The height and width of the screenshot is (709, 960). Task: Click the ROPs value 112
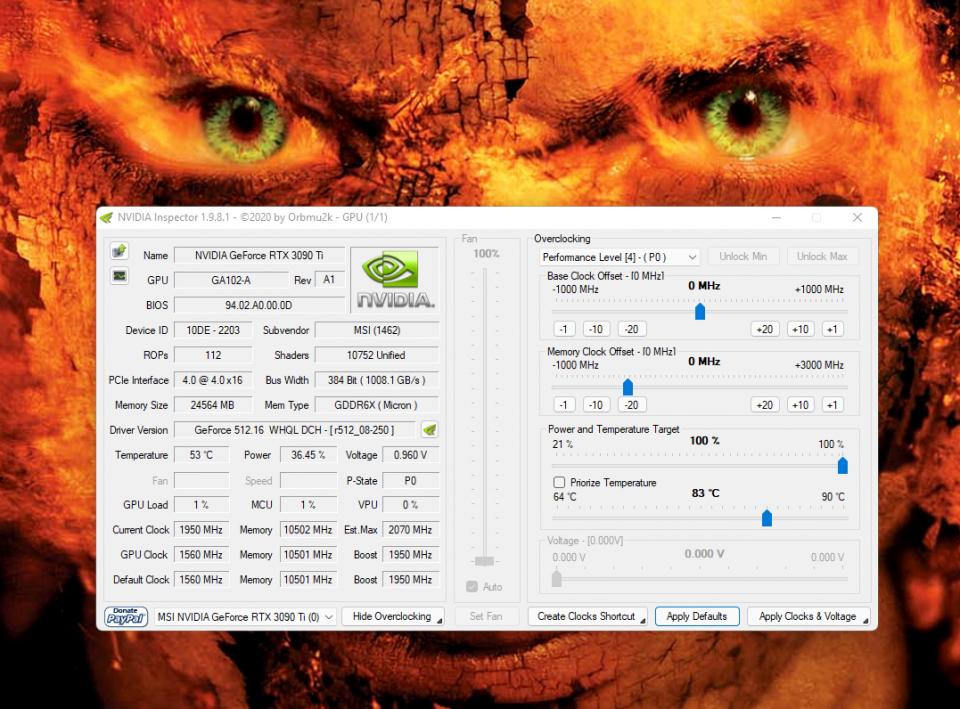[213, 355]
